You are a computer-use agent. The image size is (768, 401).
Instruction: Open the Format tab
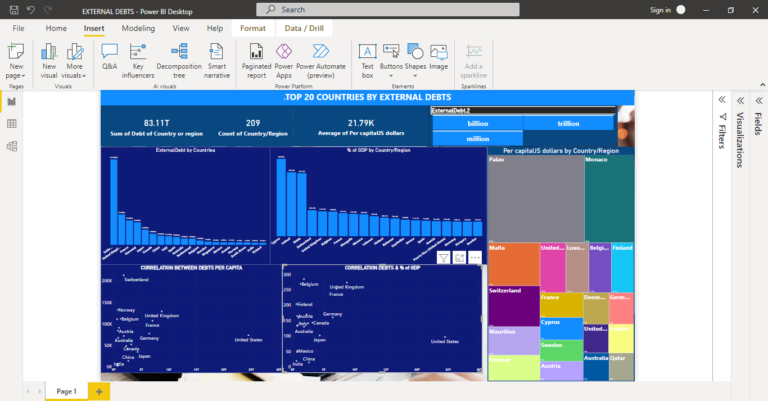(x=253, y=28)
